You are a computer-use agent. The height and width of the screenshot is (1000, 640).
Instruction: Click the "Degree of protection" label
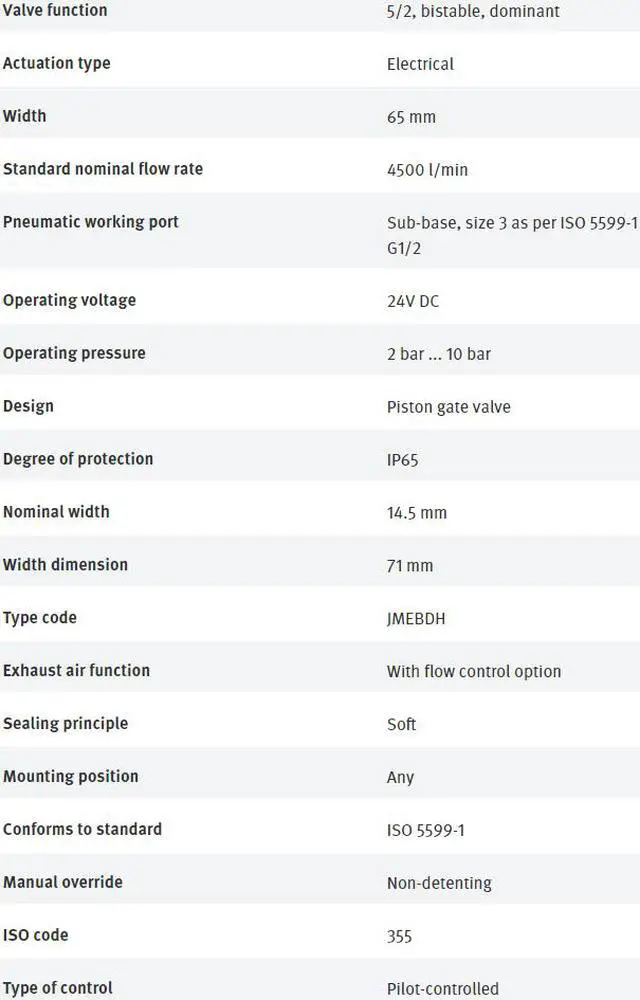point(78,459)
